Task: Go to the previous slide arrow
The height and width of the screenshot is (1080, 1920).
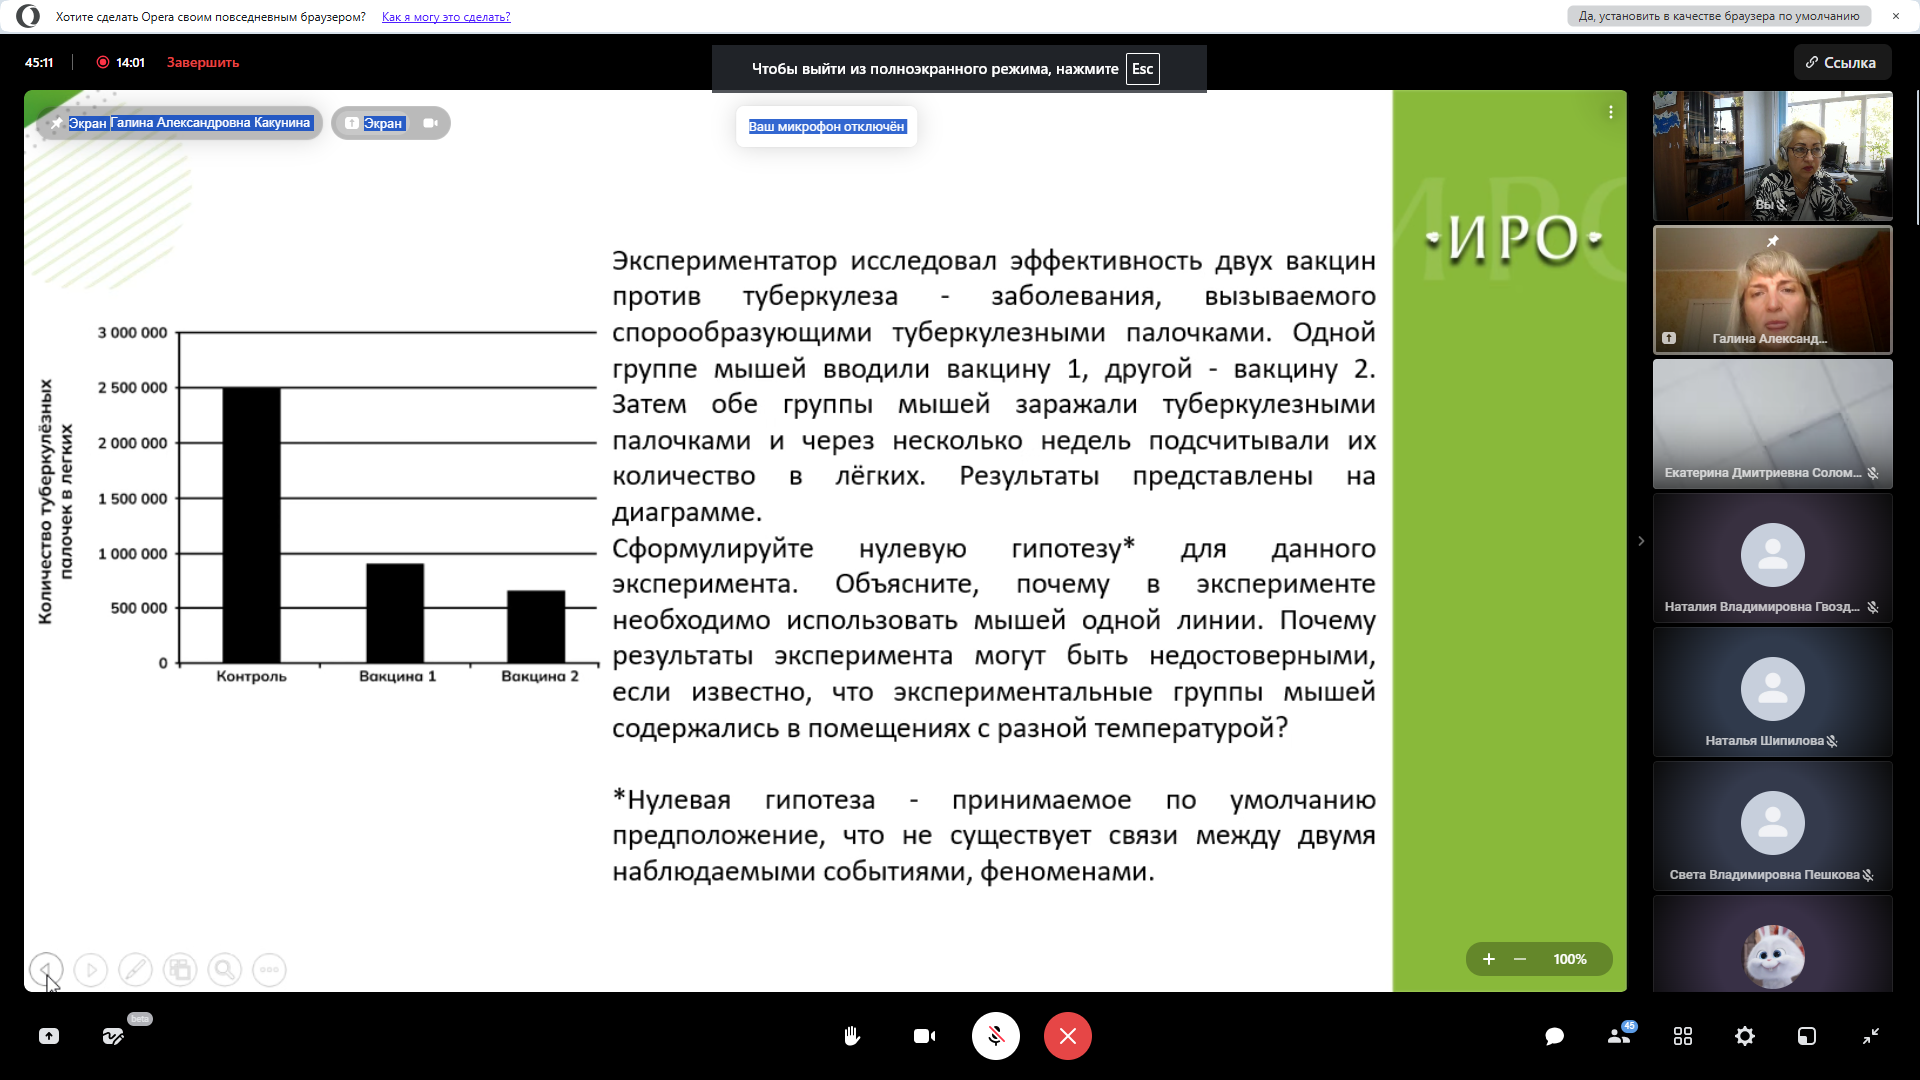Action: 46,969
